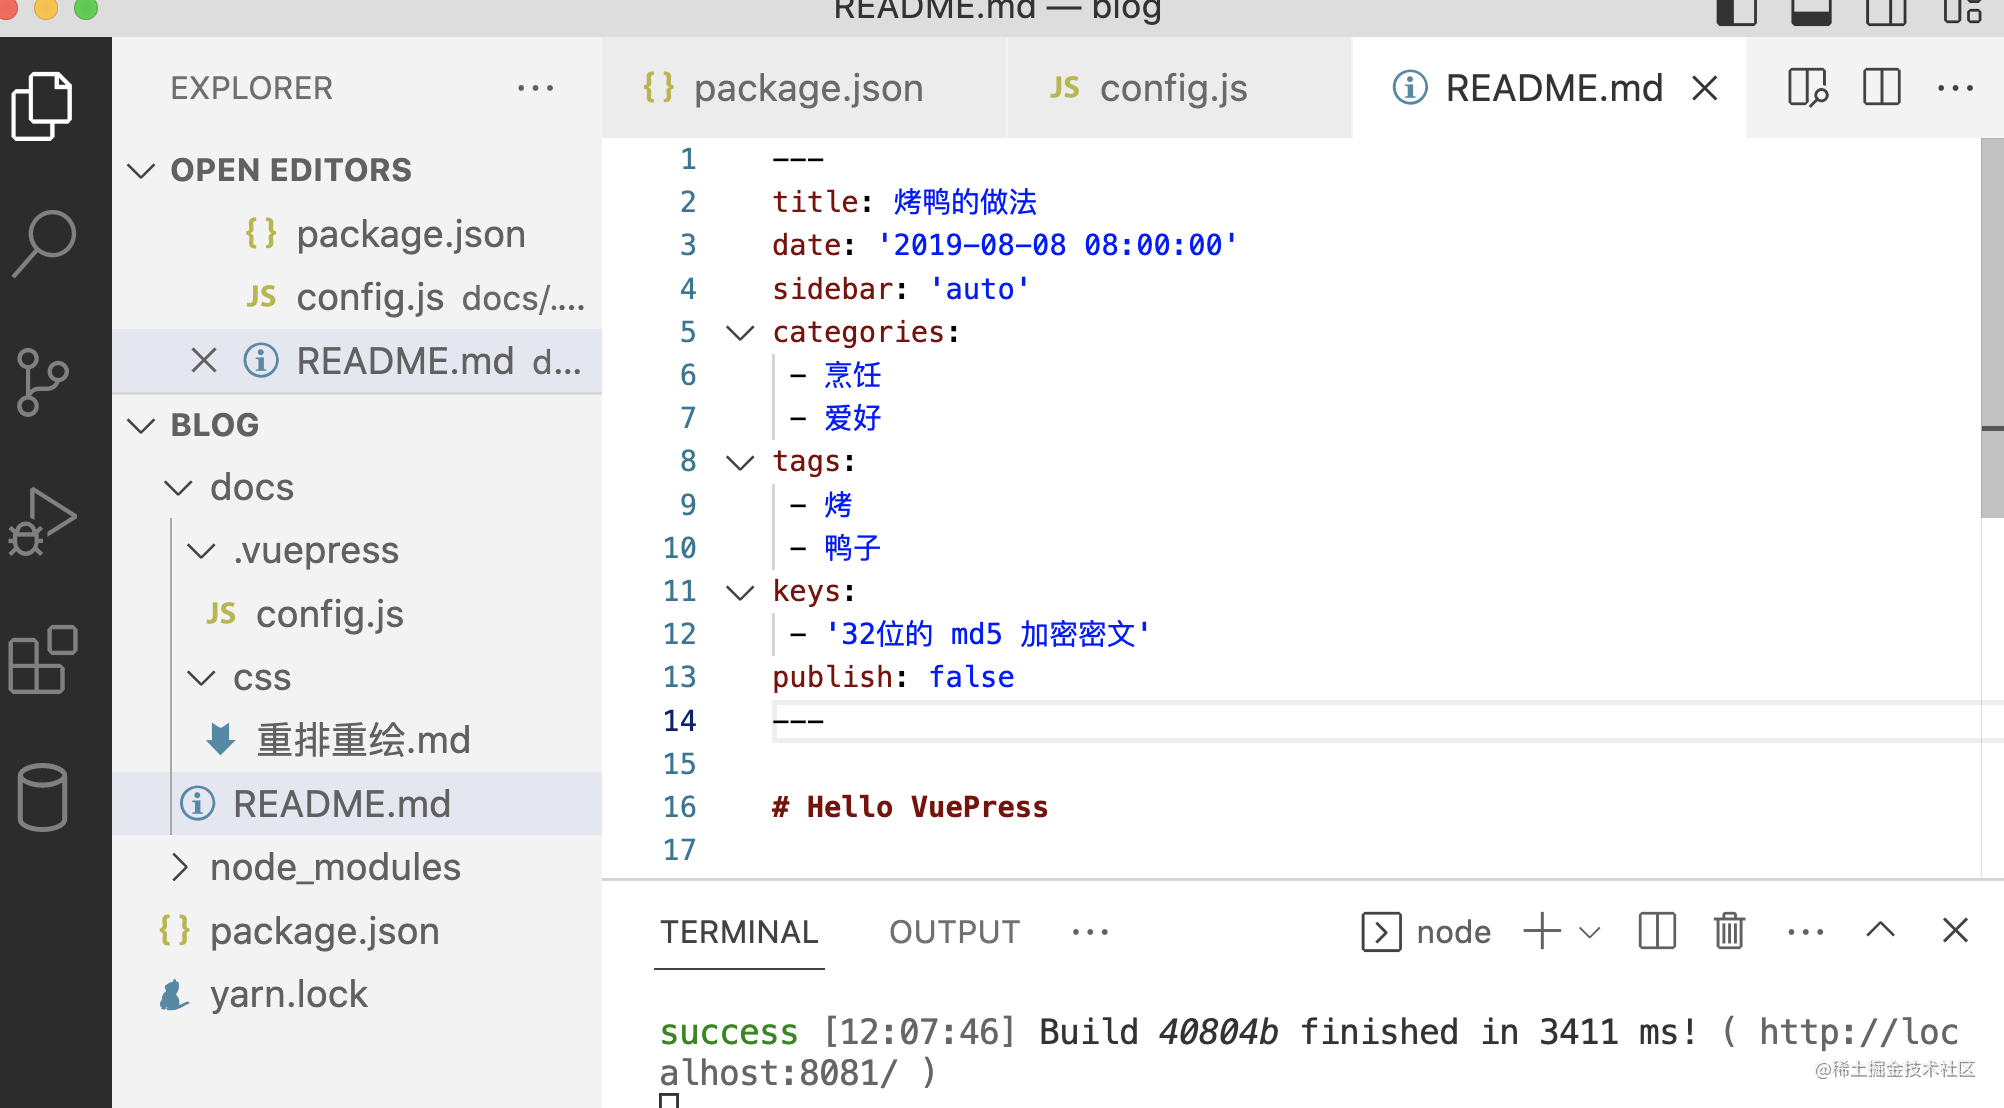The image size is (2004, 1108).
Task: Click the title 烤鸭的做法 line
Action: pos(904,202)
